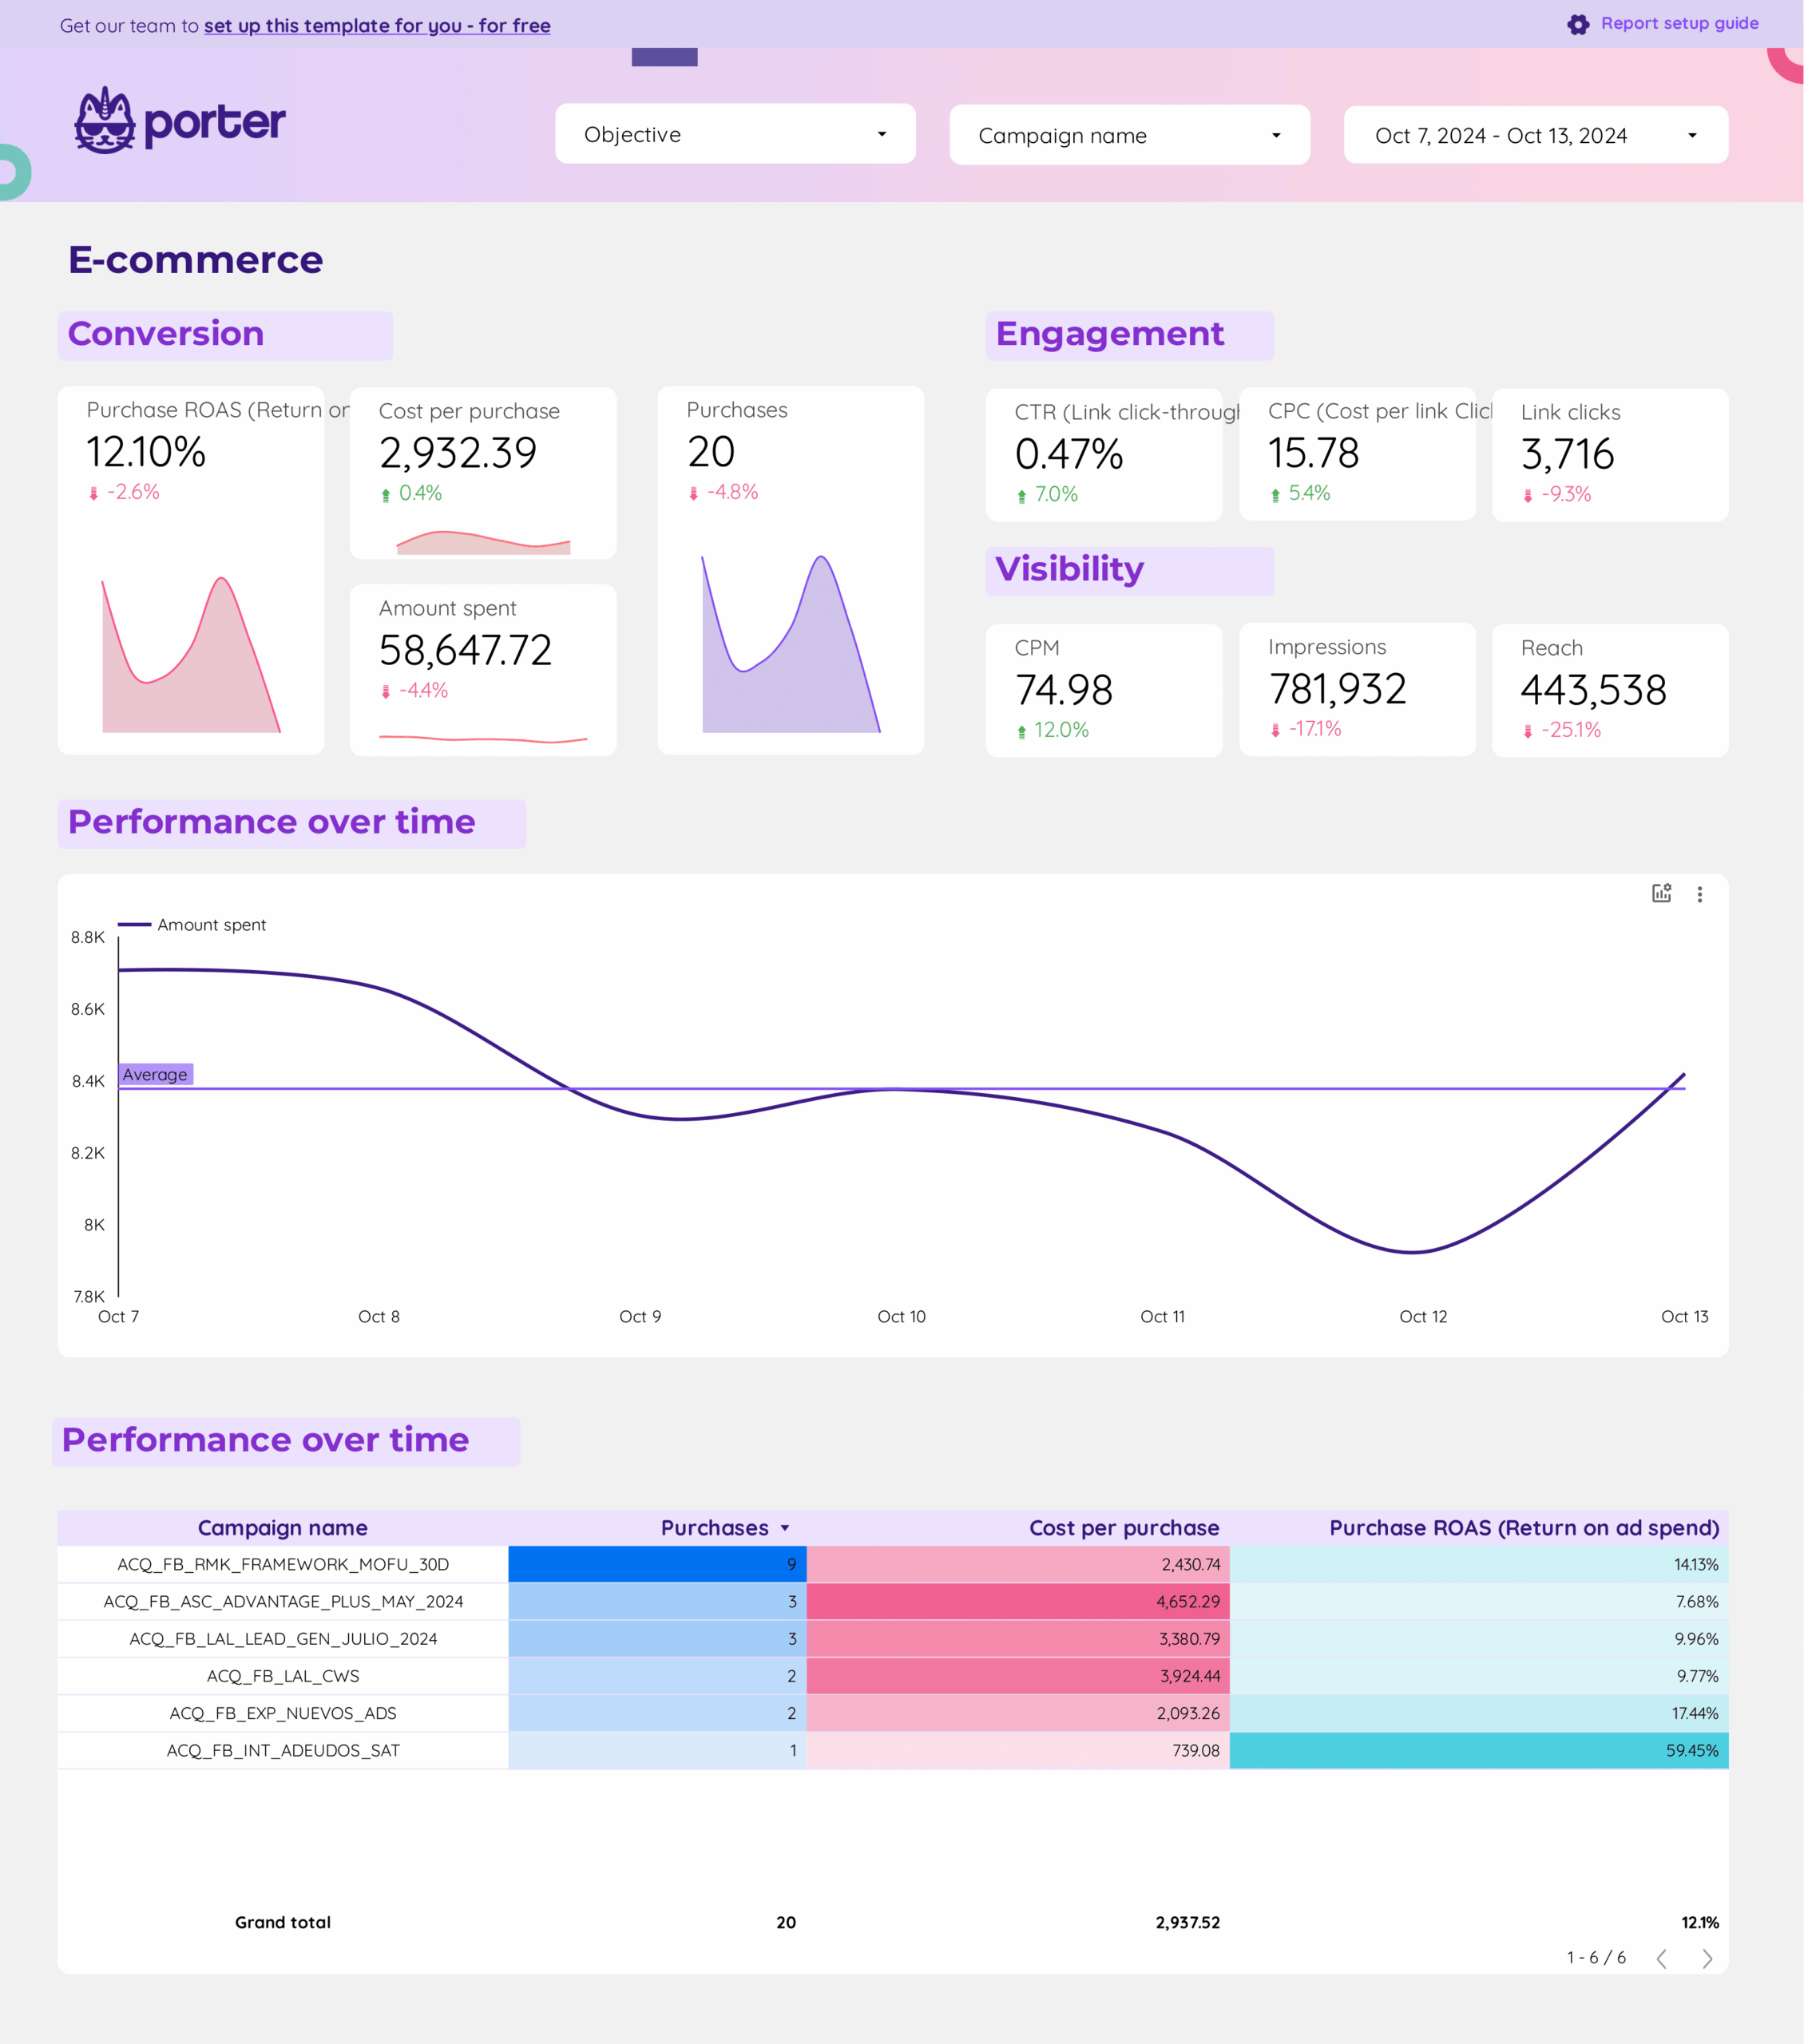Viewport: 1804px width, 2044px height.
Task: Open the date range picker
Action: 1535,135
